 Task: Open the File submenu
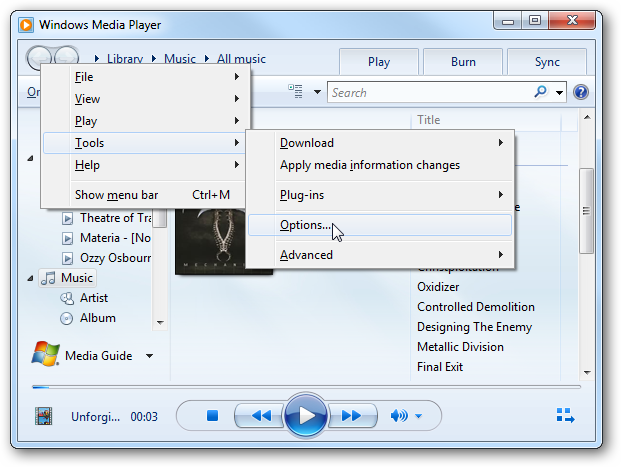(x=145, y=77)
